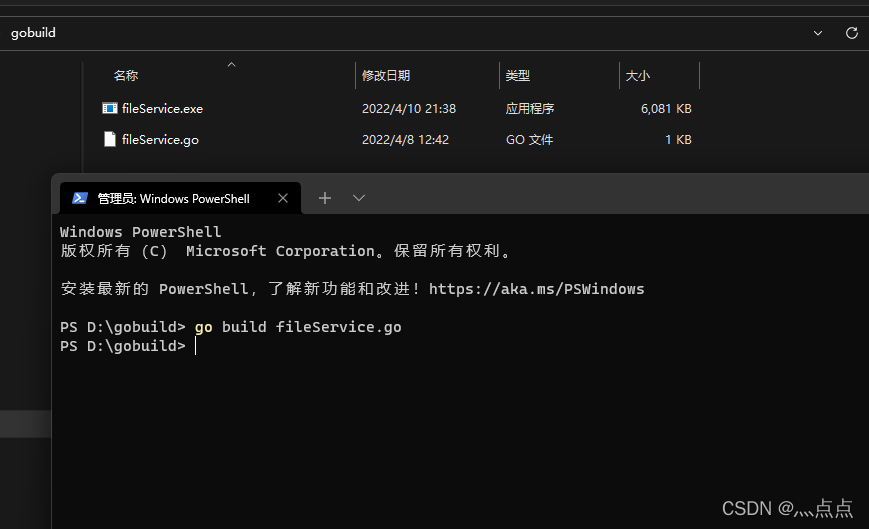Click the fileService.go file icon
The height and width of the screenshot is (529, 869).
[110, 140]
